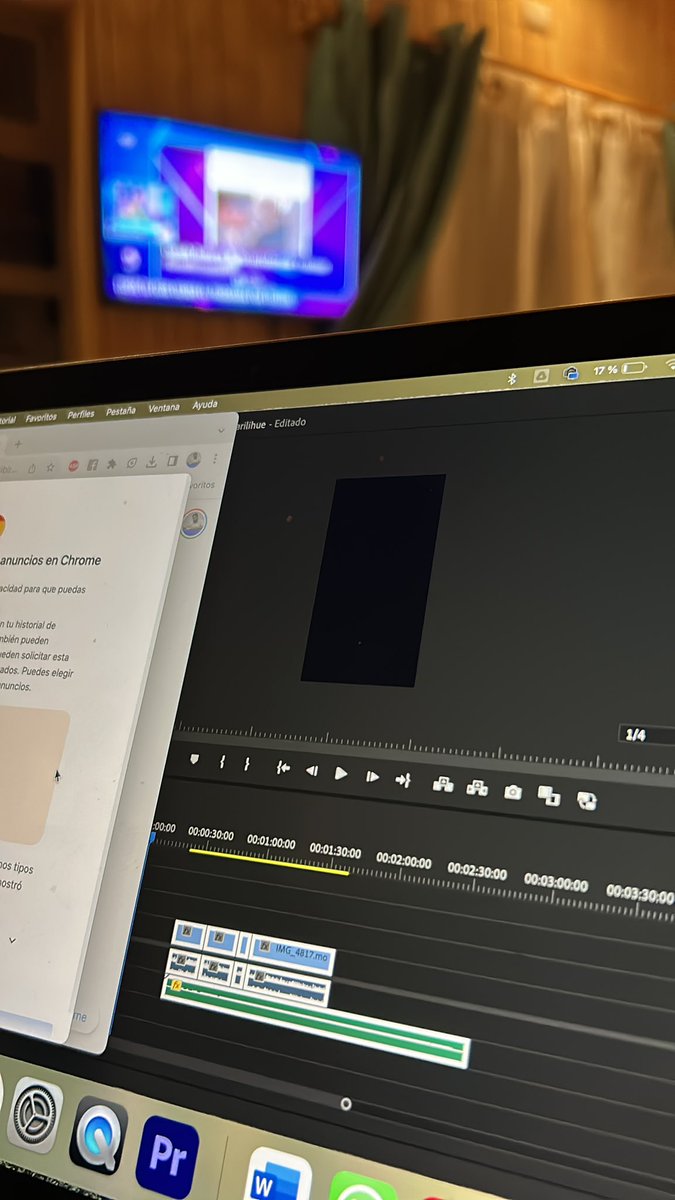Click the Wi-Fi icon in menu bar
The height and width of the screenshot is (1200, 675).
click(669, 364)
